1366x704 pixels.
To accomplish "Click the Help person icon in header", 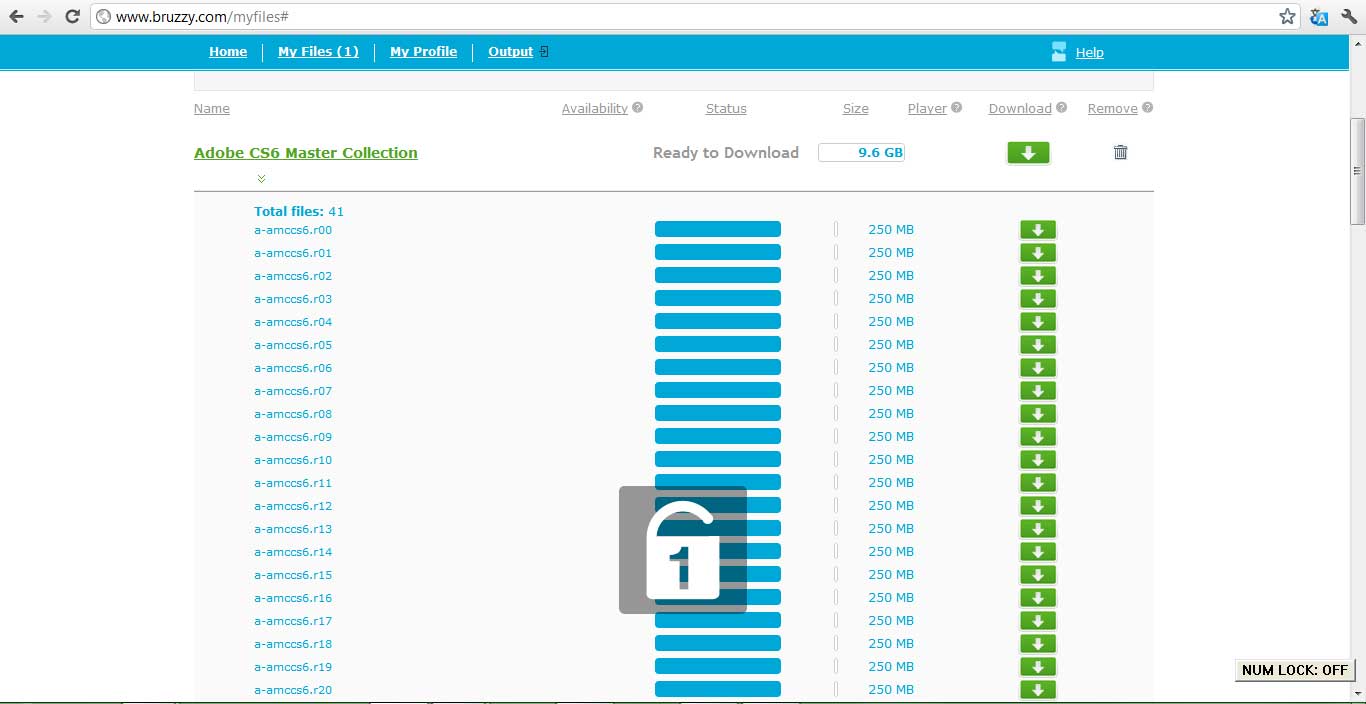I will [x=1059, y=52].
